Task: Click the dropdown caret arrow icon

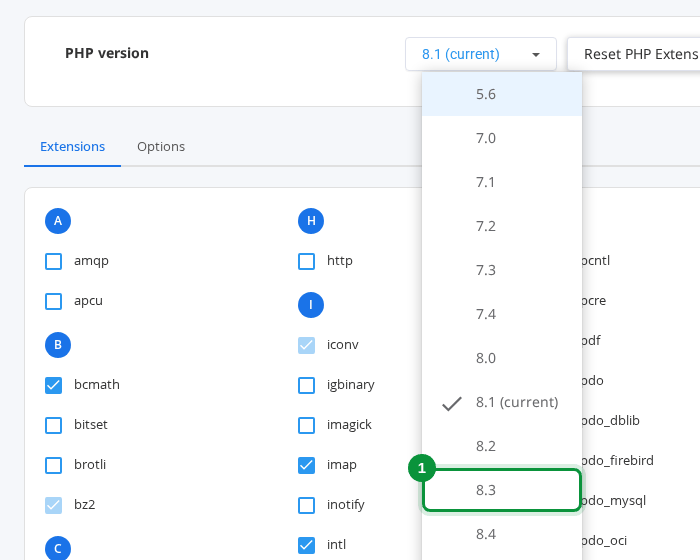Action: (536, 55)
